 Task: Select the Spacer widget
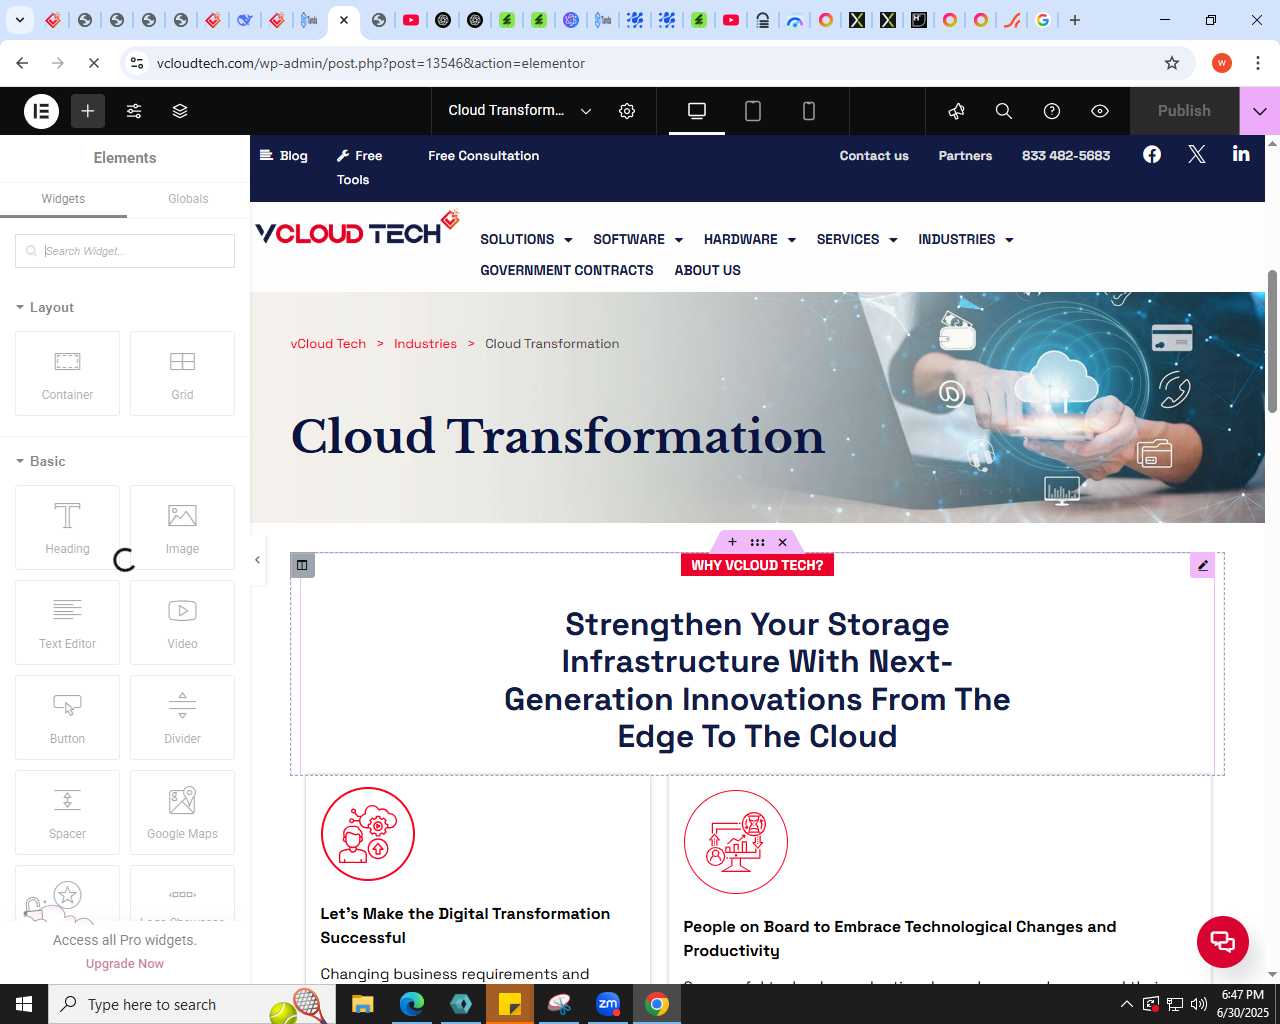click(x=67, y=812)
